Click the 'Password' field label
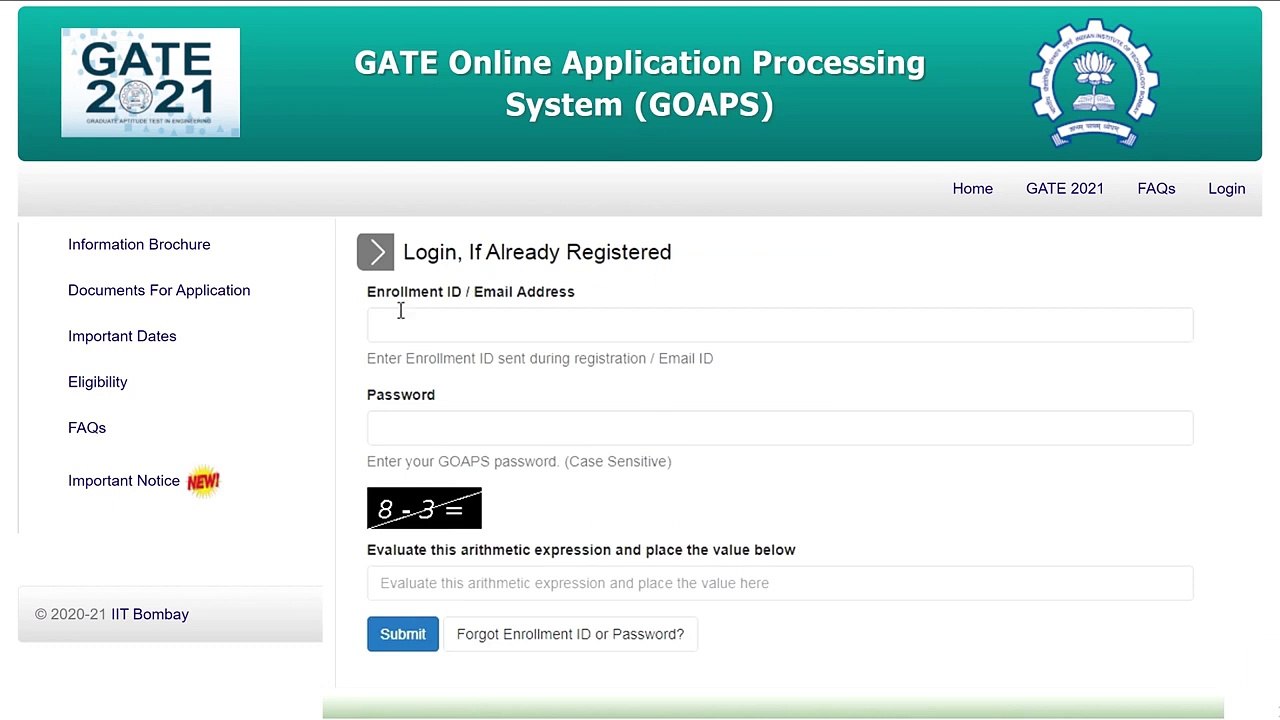This screenshot has width=1280, height=720. coord(401,395)
